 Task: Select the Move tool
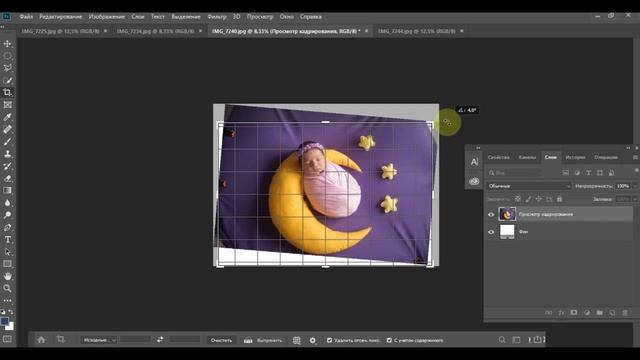tap(7, 44)
